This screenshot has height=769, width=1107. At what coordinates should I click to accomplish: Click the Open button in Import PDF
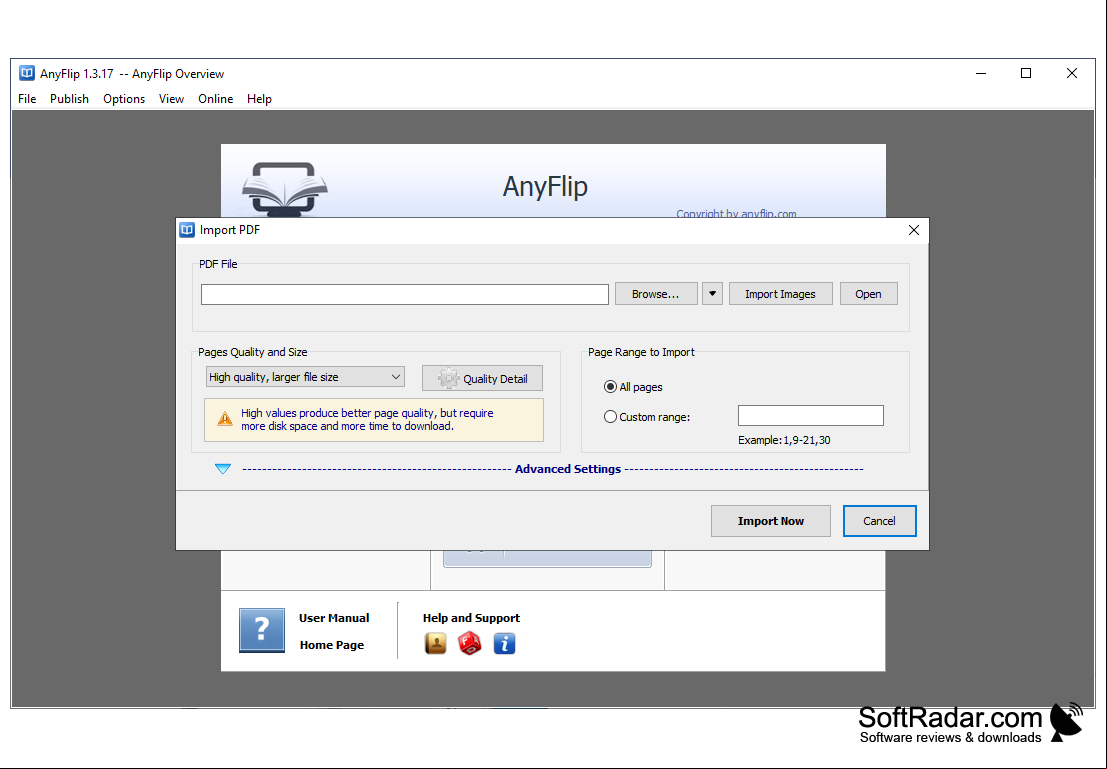tap(868, 294)
